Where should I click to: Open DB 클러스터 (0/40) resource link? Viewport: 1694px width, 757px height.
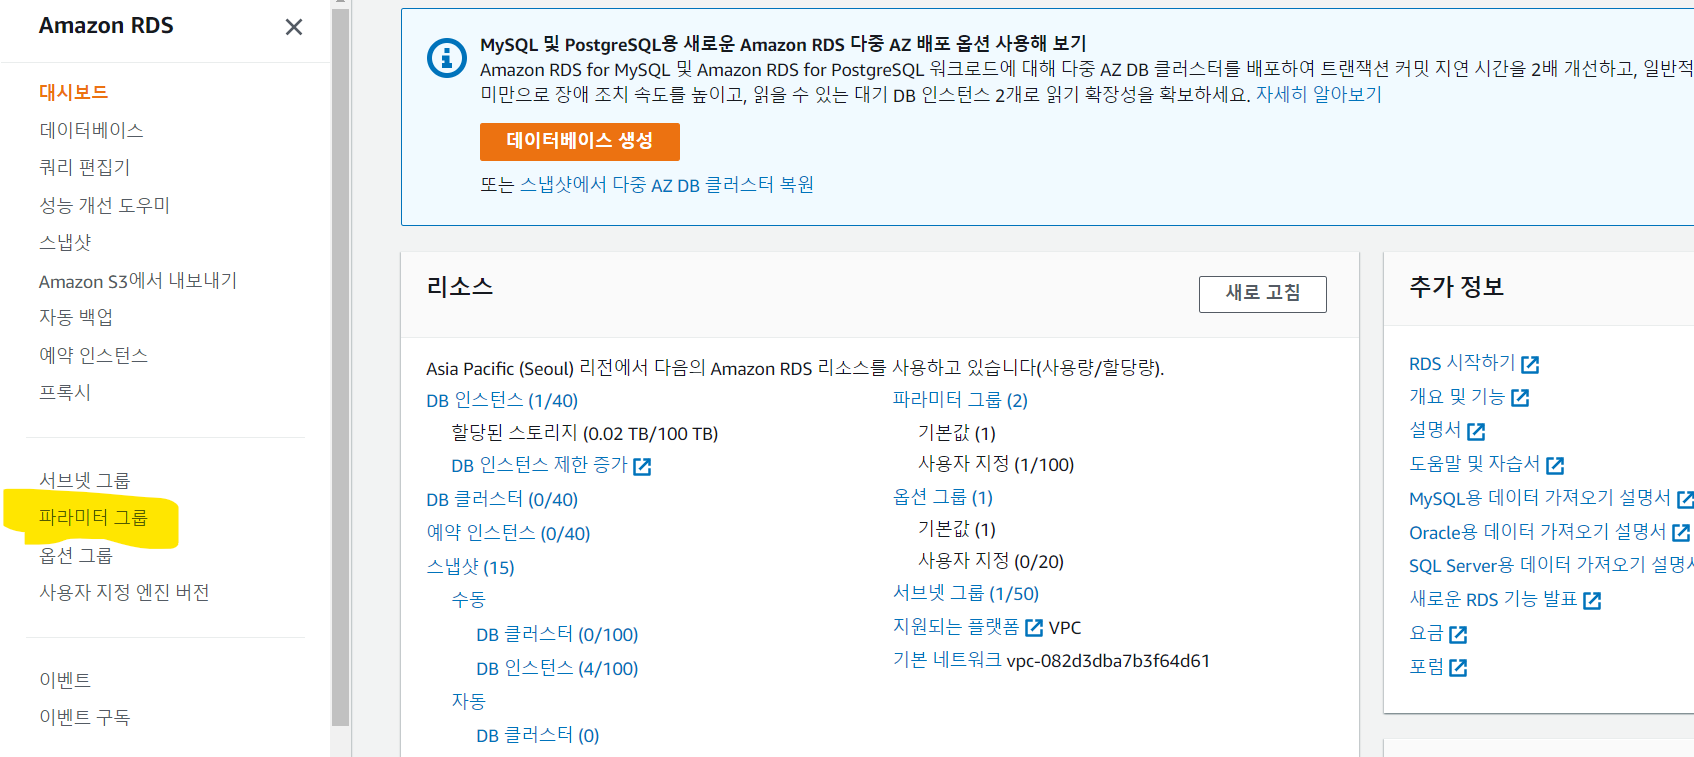pos(502,499)
